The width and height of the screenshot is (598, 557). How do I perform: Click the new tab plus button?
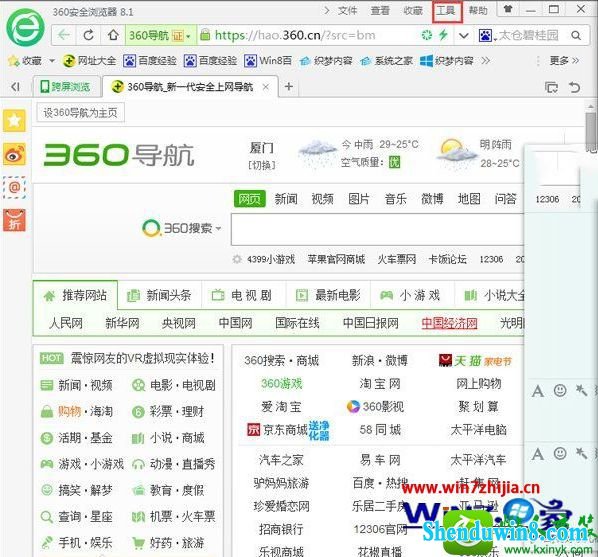point(289,87)
